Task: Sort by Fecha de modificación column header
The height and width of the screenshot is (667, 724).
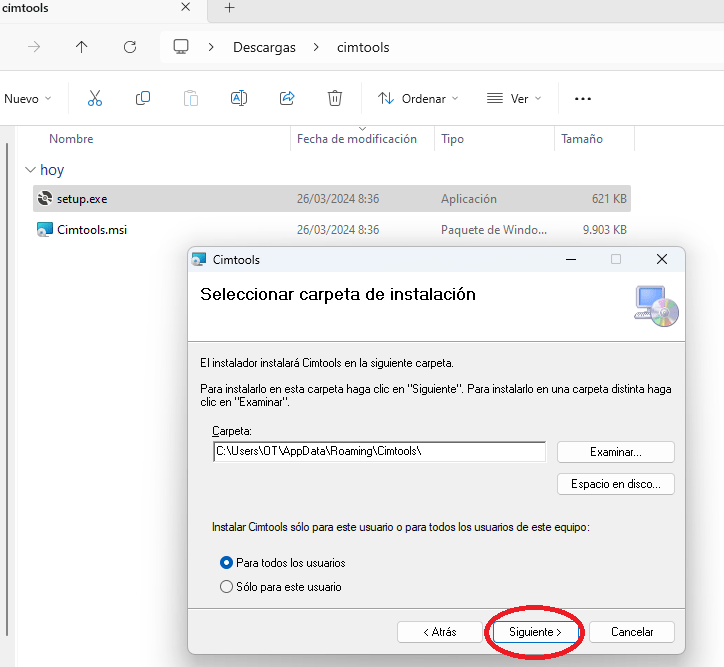Action: pos(356,138)
